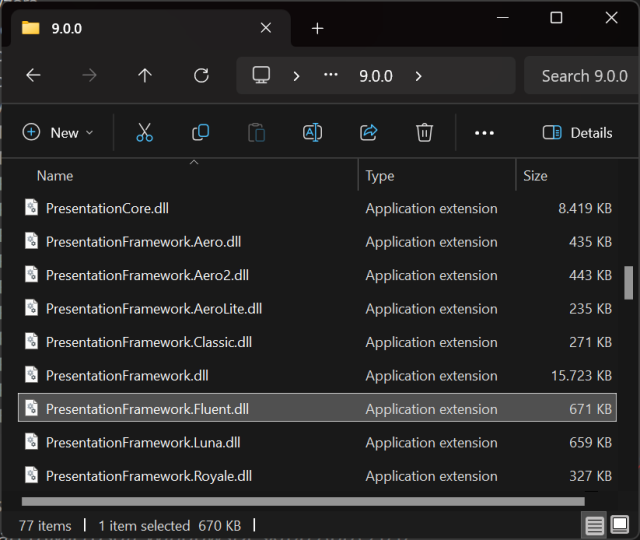This screenshot has width=640, height=540.
Task: Open the See more ellipsis menu
Action: coord(484,132)
